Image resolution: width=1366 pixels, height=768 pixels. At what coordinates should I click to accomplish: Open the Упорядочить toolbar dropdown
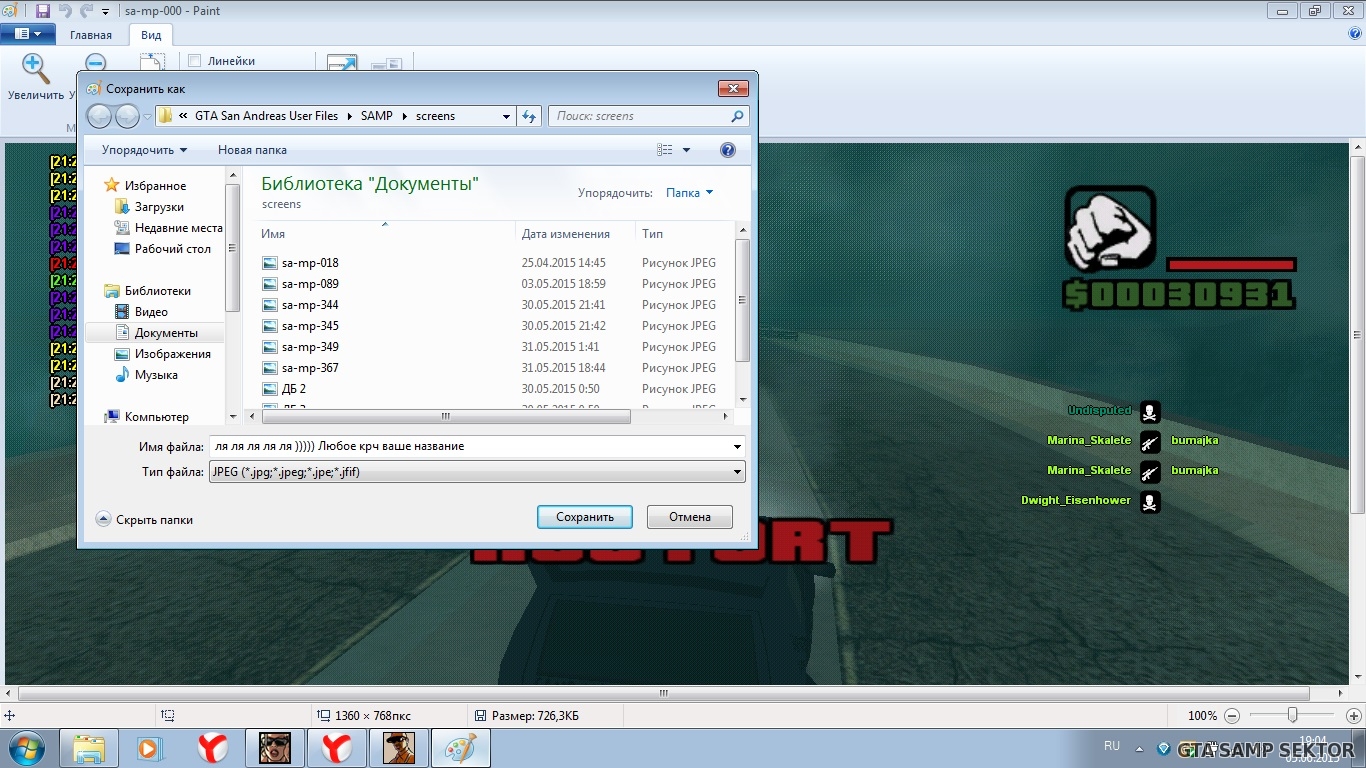[x=144, y=150]
